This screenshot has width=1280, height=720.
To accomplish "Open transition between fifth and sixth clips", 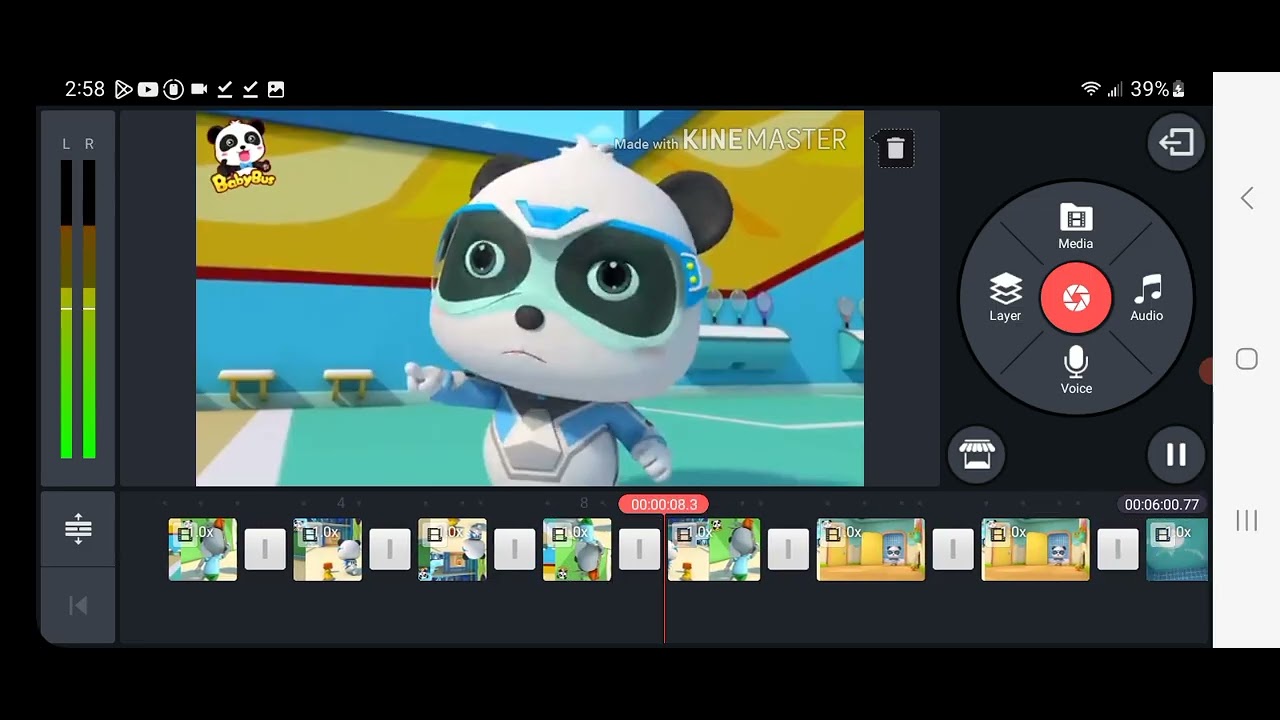I will [788, 549].
